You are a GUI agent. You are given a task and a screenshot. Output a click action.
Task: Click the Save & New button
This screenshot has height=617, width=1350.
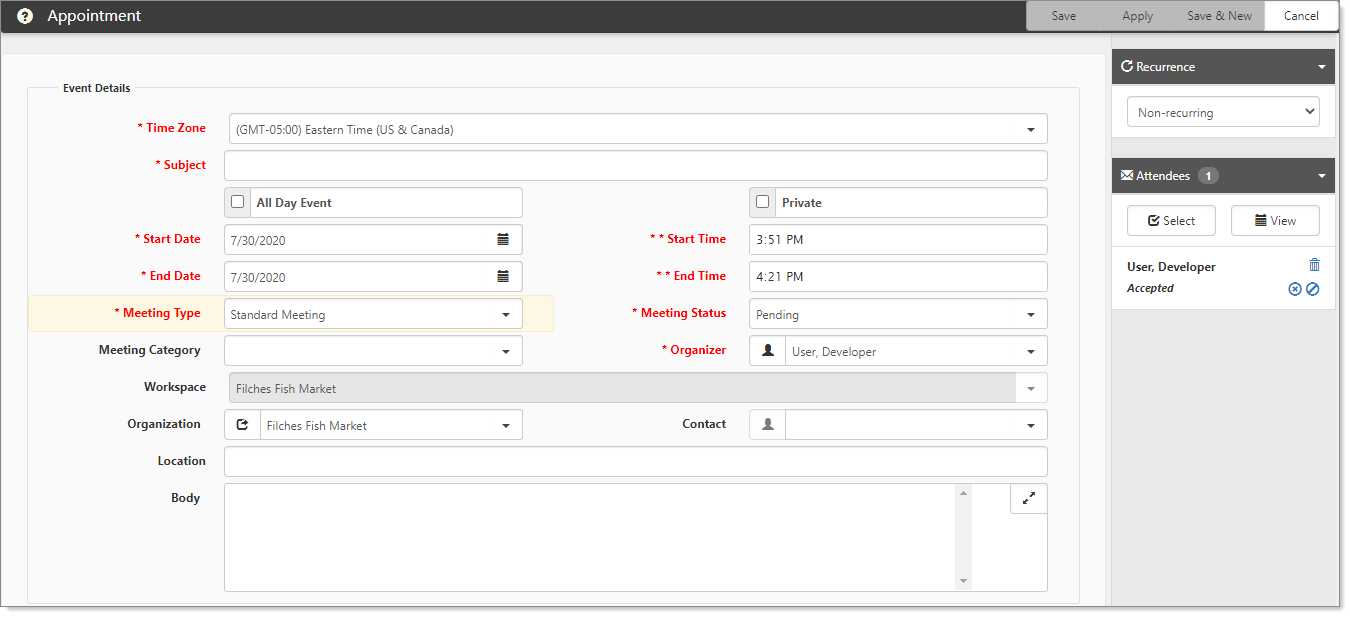point(1219,16)
